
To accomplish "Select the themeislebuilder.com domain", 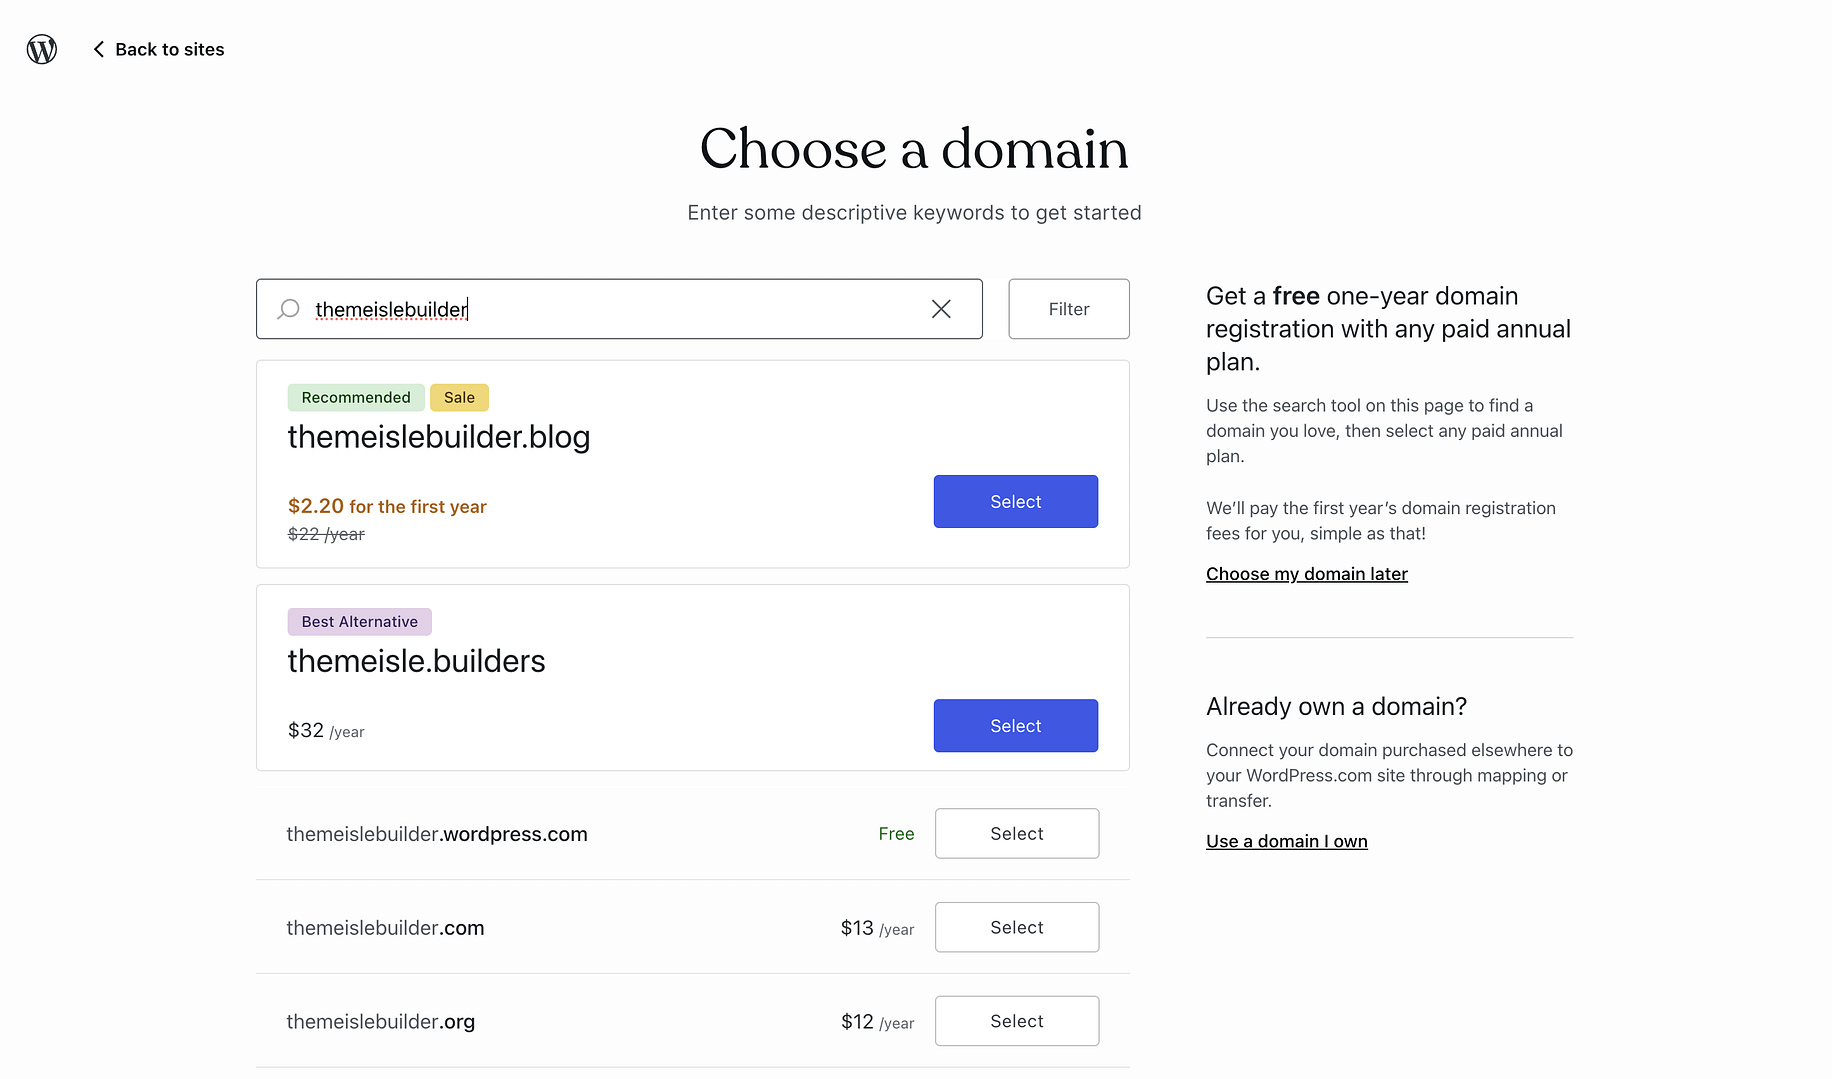I will point(1016,927).
